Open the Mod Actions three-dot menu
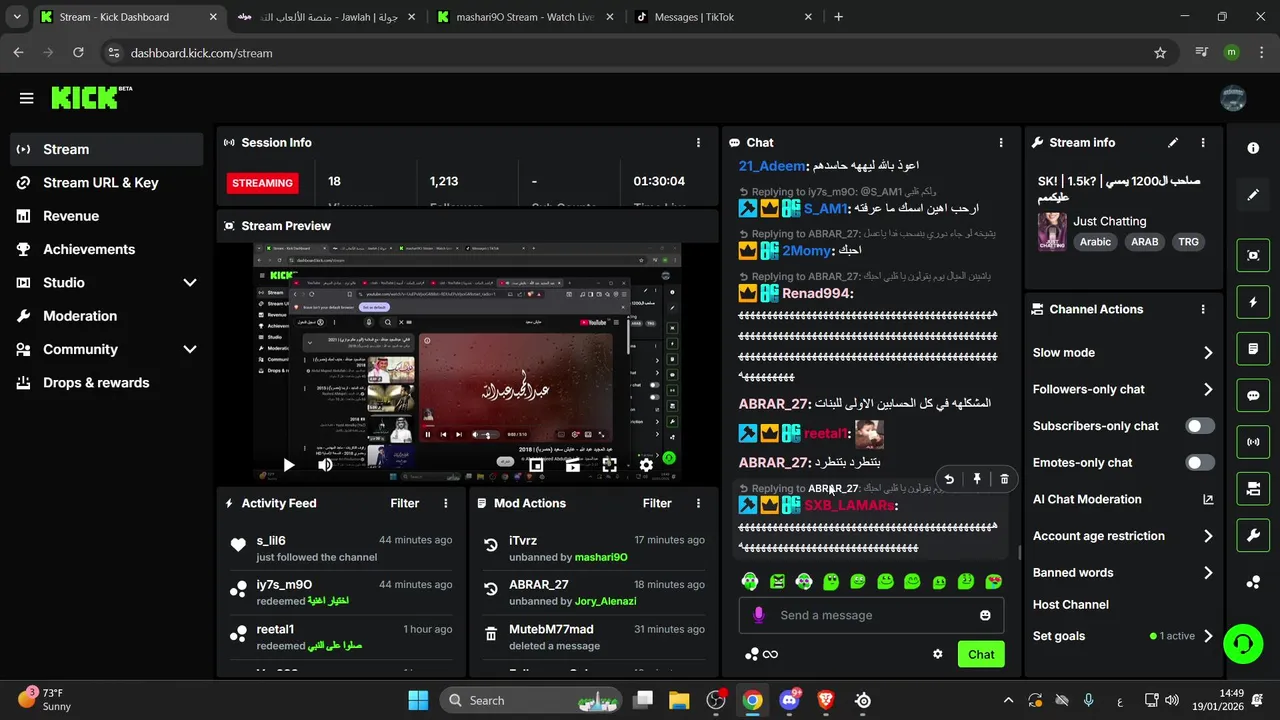The width and height of the screenshot is (1280, 720). 698,504
